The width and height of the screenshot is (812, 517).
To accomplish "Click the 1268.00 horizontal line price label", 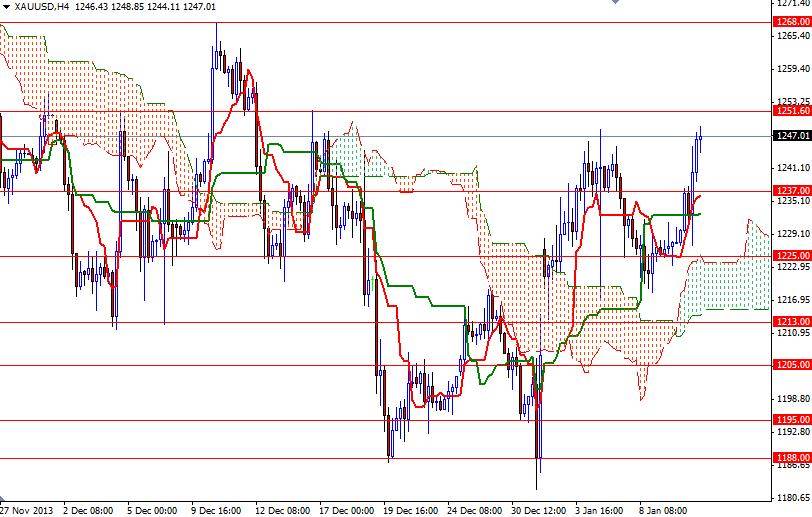I will (x=792, y=22).
